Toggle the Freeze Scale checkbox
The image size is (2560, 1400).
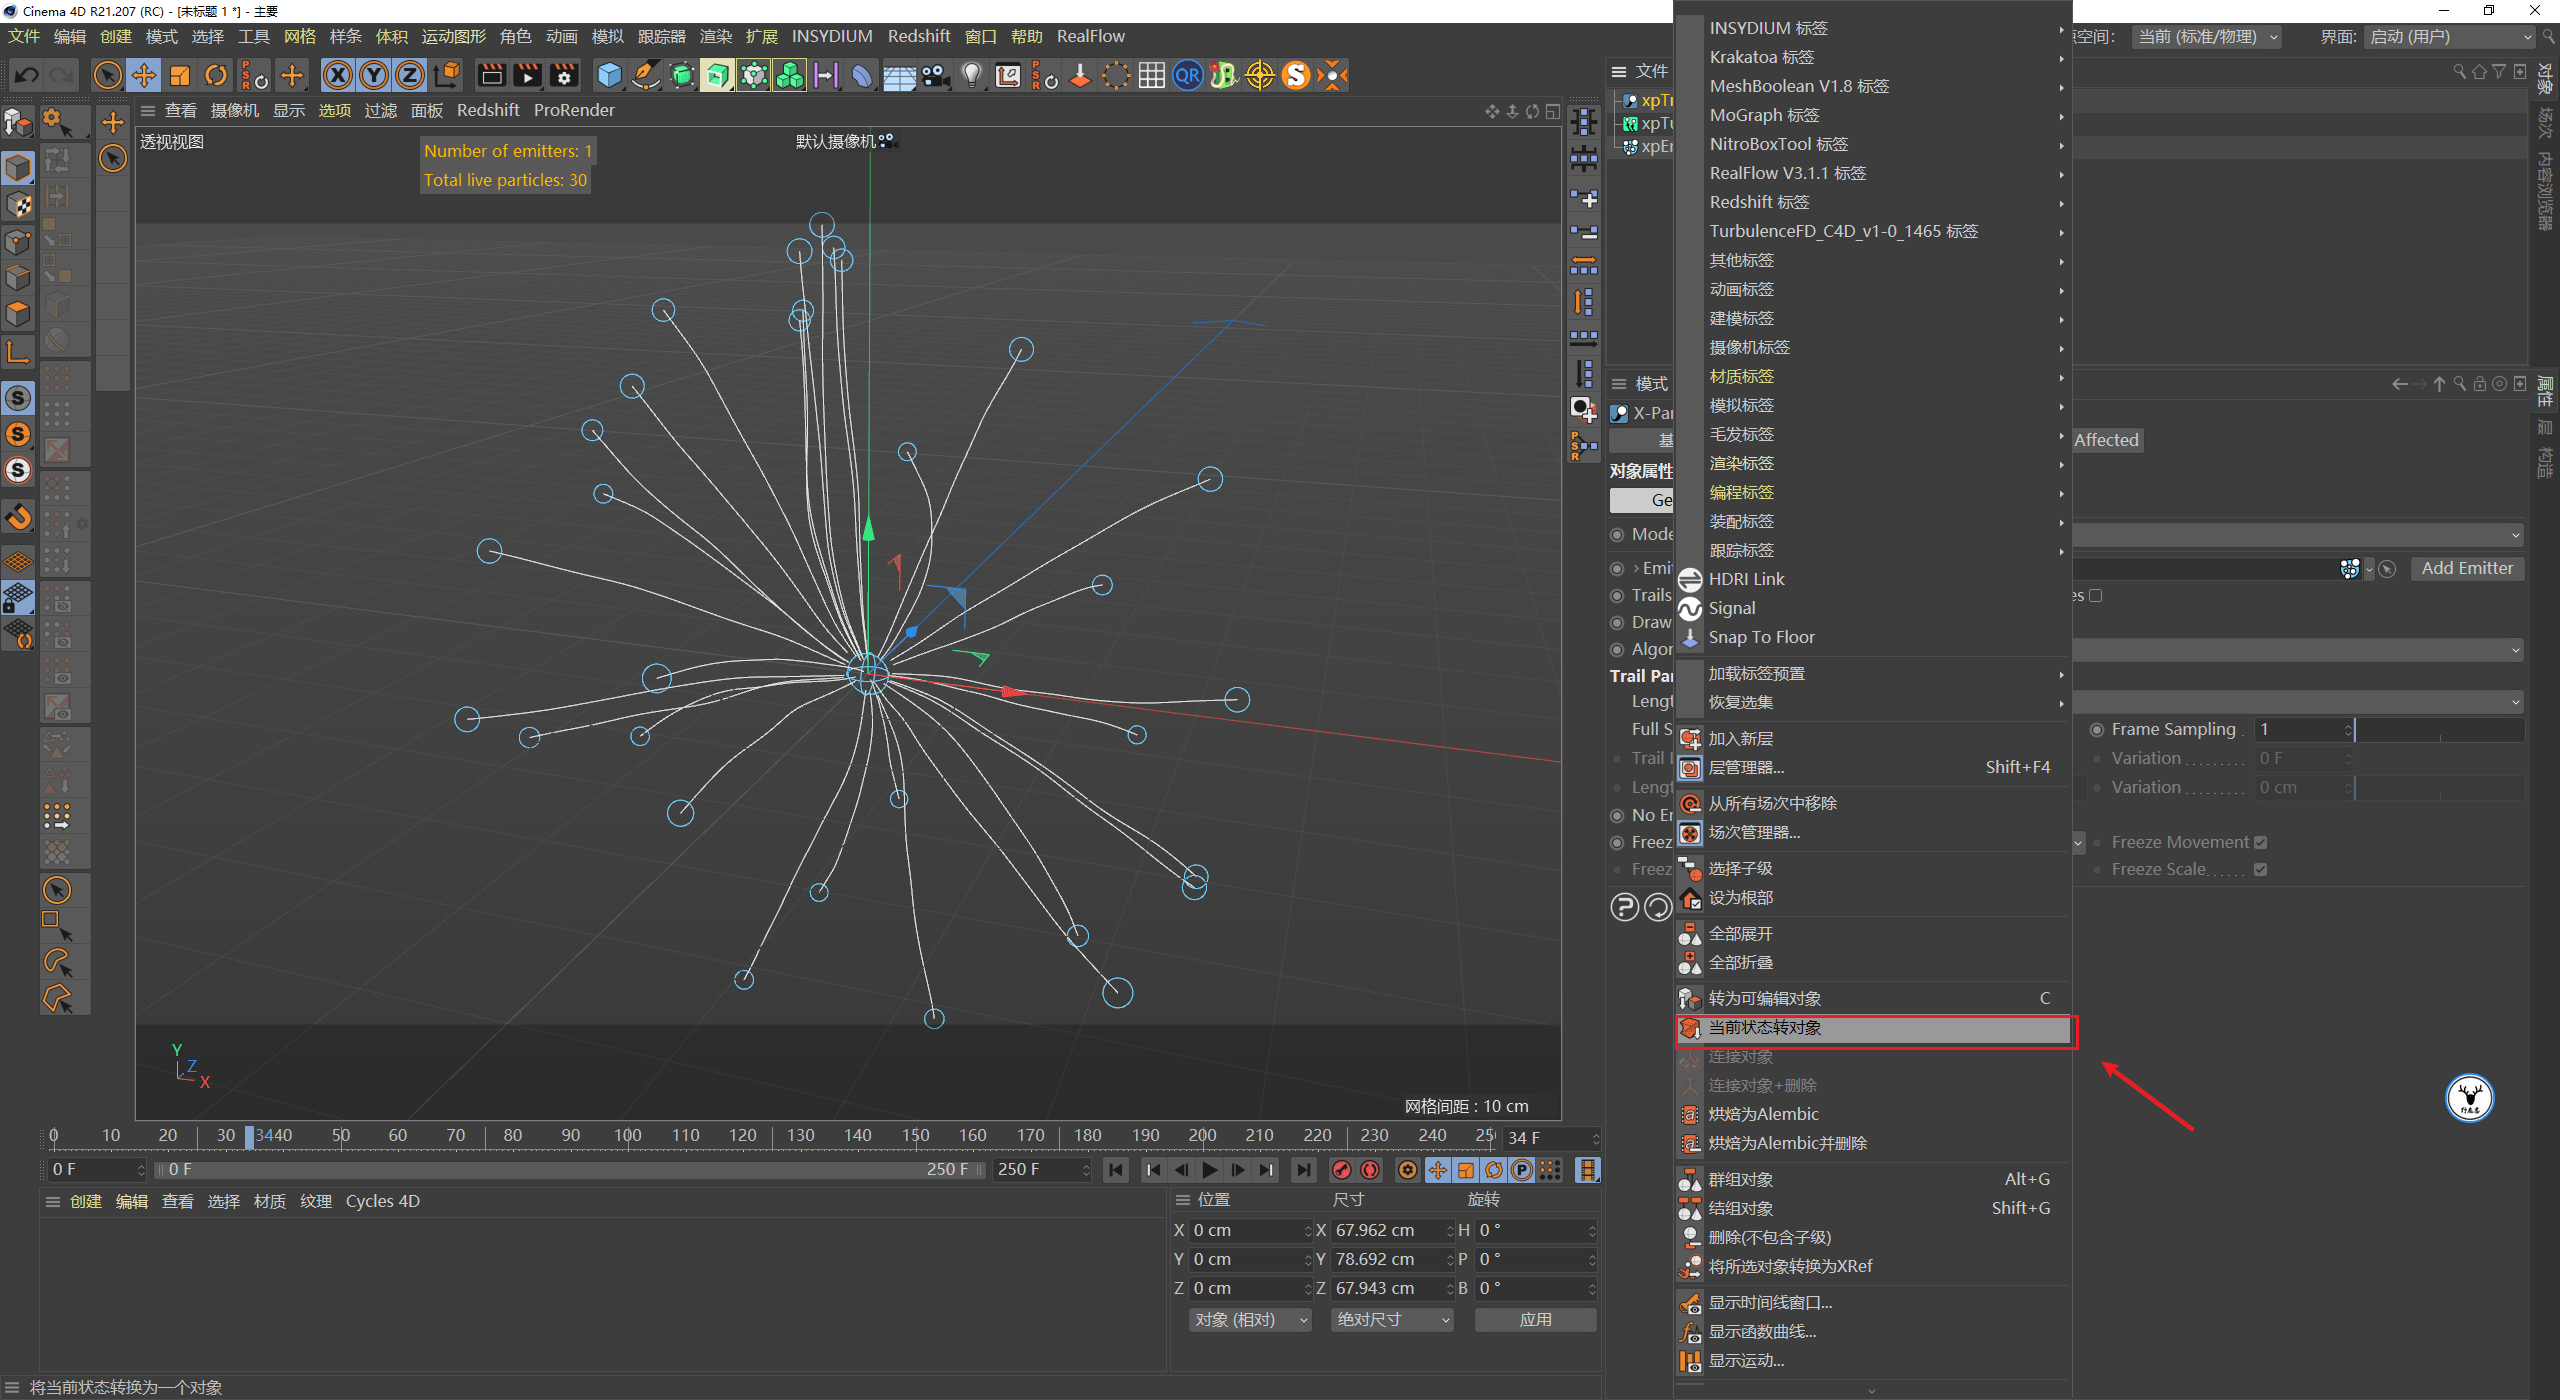pos(2260,870)
